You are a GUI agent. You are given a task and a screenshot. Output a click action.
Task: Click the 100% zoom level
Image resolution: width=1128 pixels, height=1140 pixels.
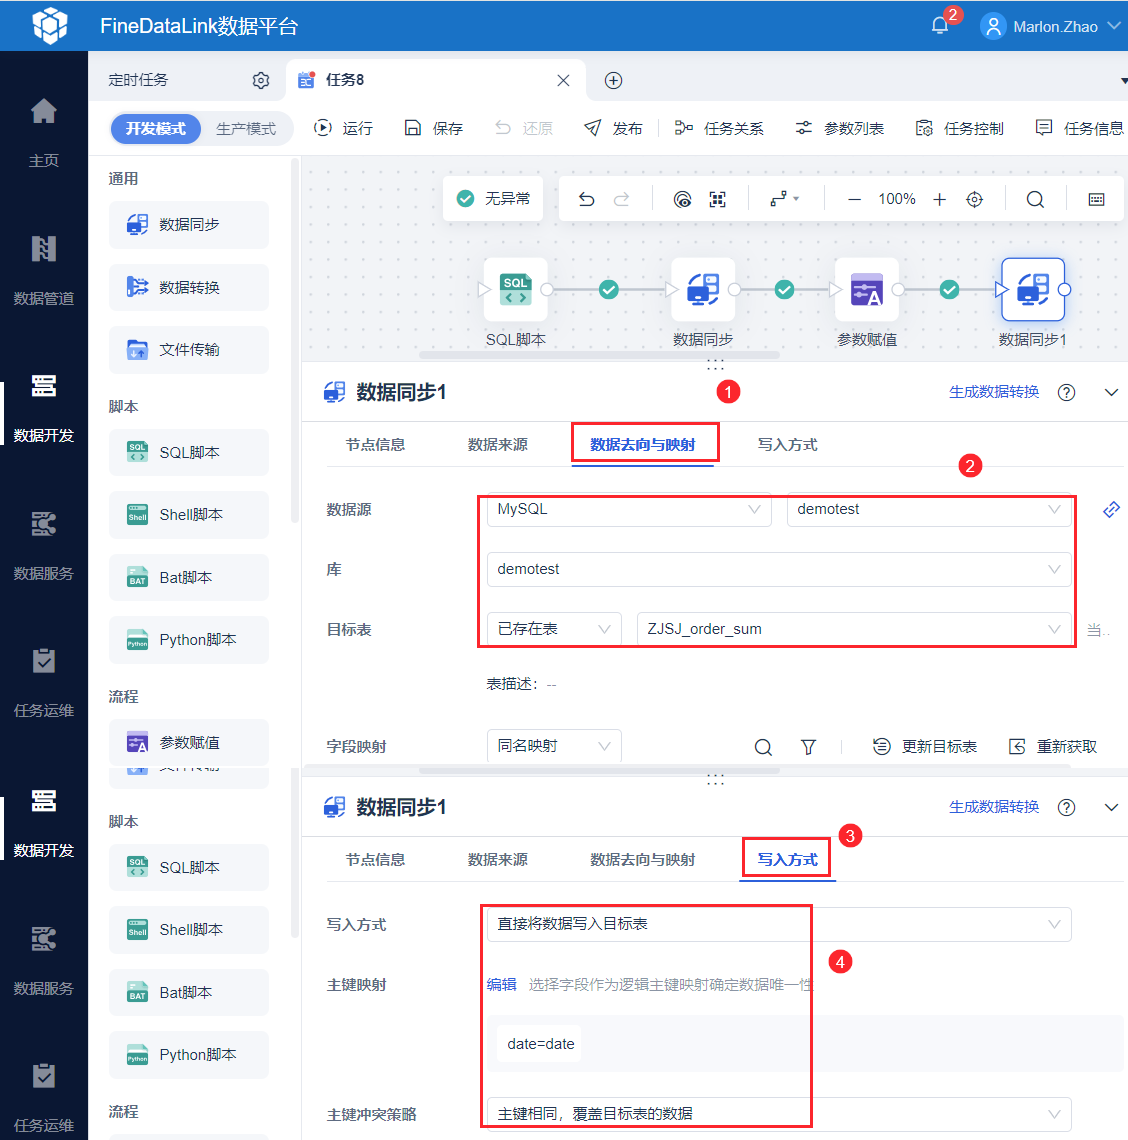click(897, 199)
